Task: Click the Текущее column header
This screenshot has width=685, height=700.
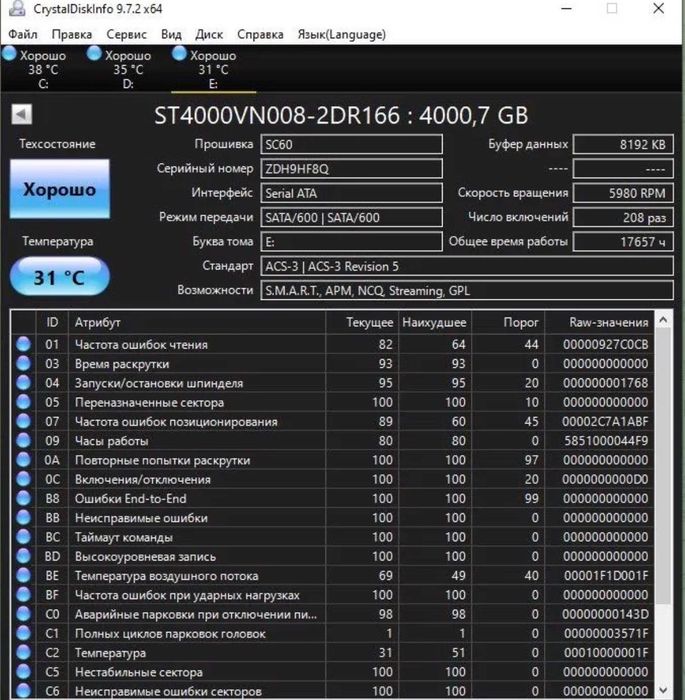Action: point(362,322)
